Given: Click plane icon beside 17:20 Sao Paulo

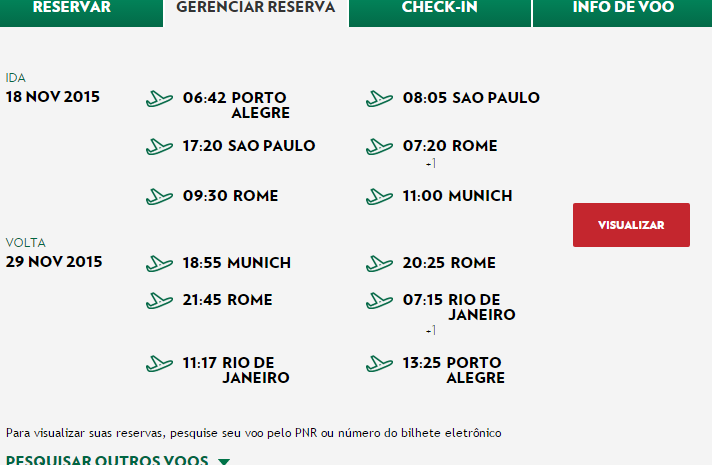Looking at the screenshot, I should pos(159,147).
